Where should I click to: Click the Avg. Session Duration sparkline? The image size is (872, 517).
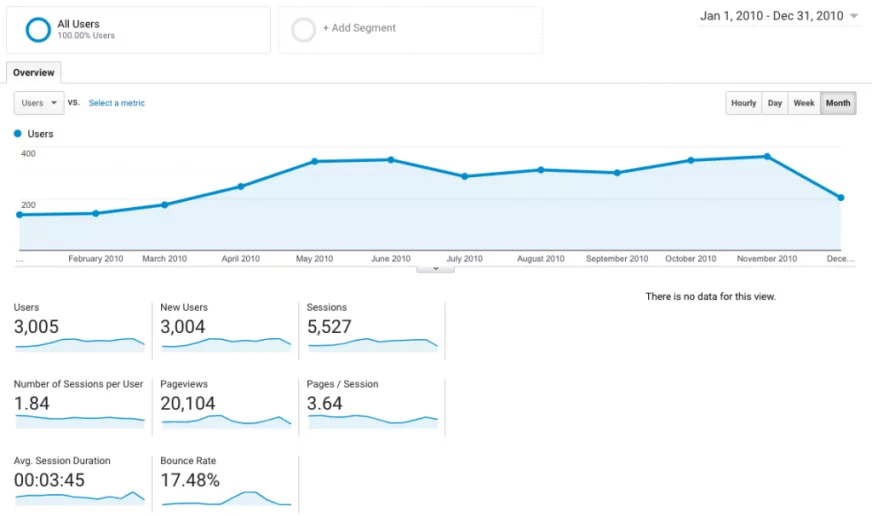pos(80,498)
